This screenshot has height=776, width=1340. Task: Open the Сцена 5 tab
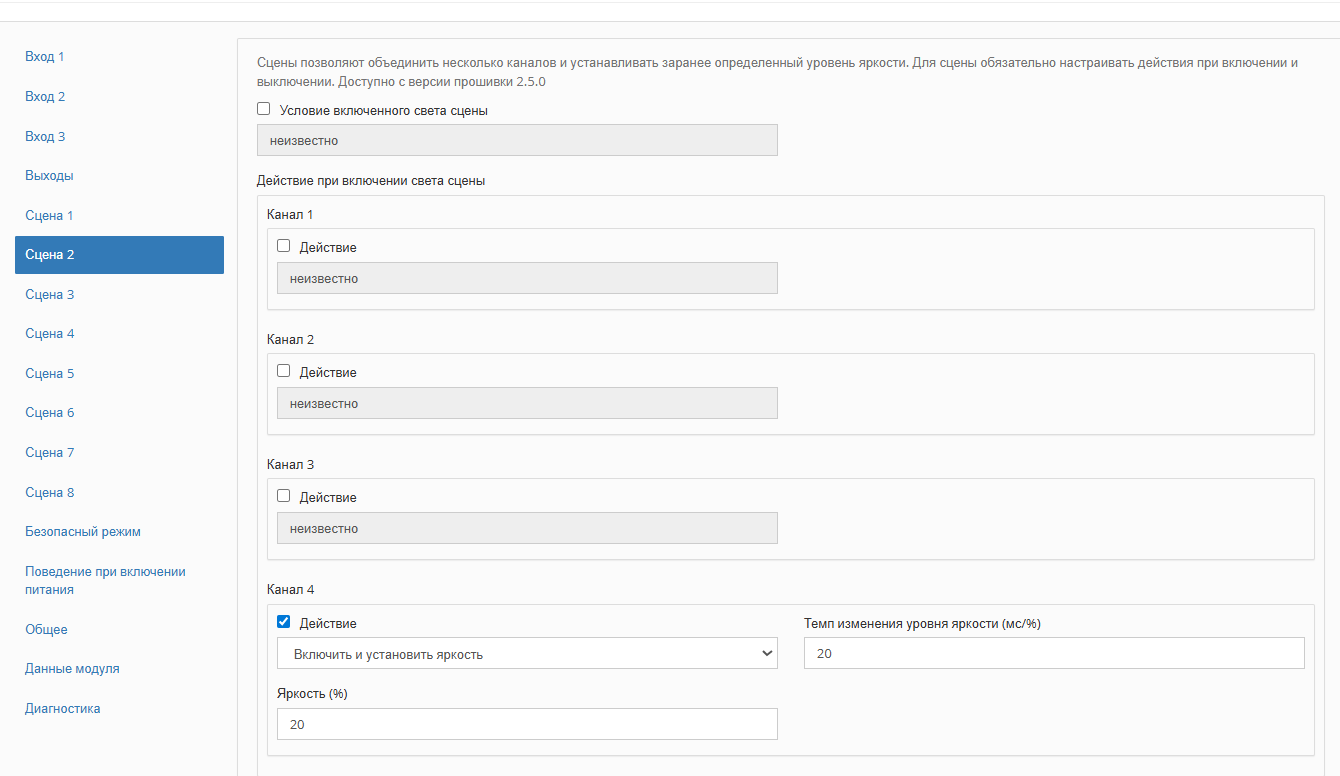50,374
